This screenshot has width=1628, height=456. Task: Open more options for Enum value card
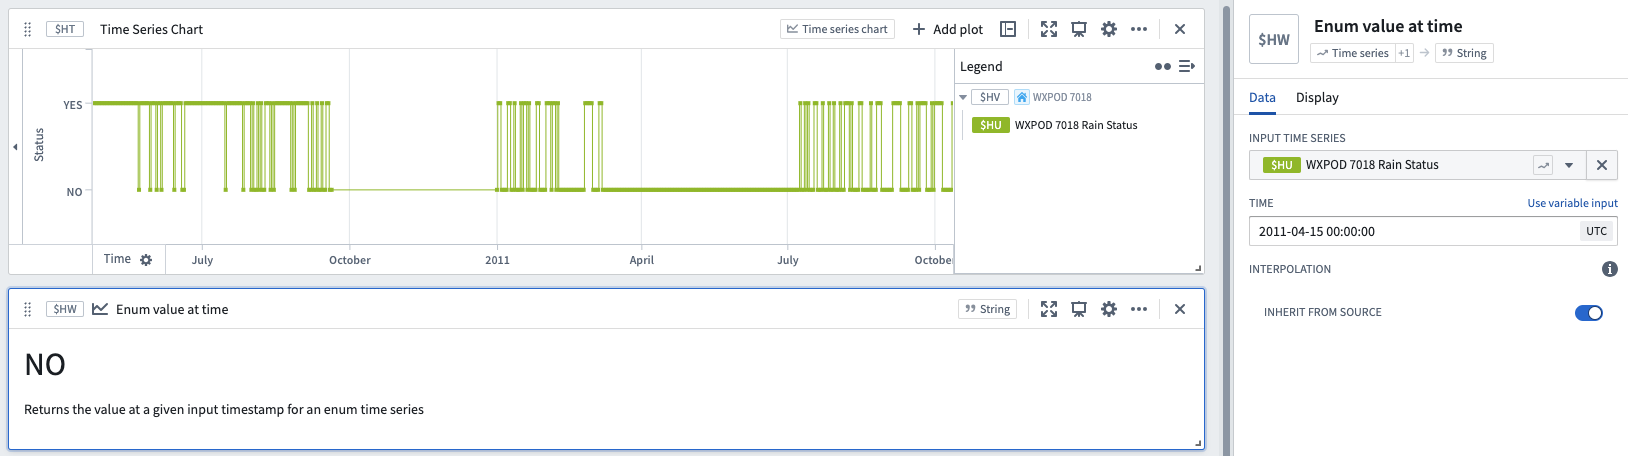coord(1139,309)
